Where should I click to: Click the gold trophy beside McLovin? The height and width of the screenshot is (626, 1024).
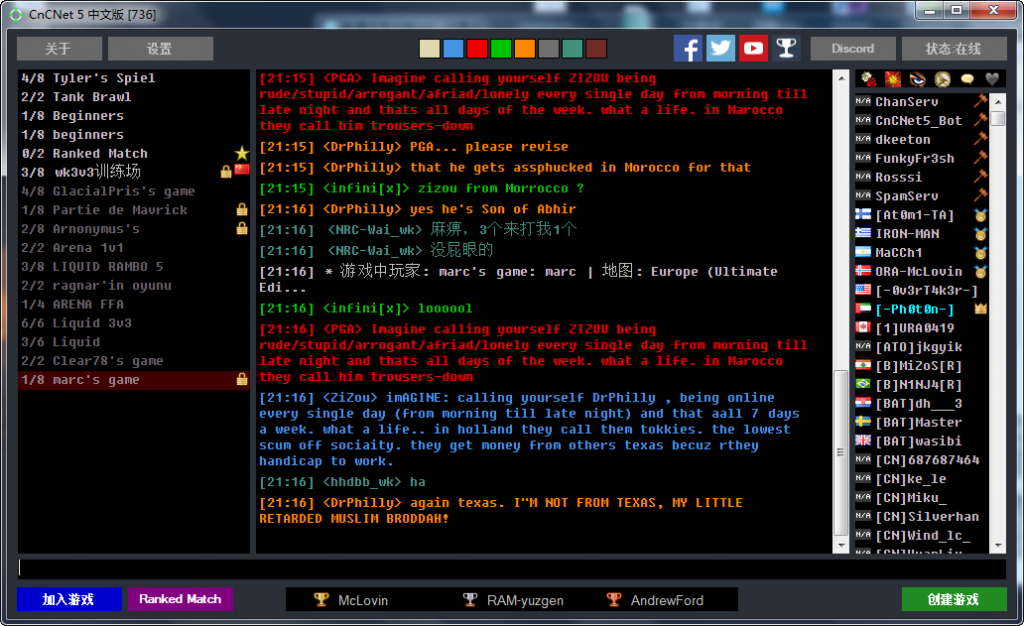(321, 600)
